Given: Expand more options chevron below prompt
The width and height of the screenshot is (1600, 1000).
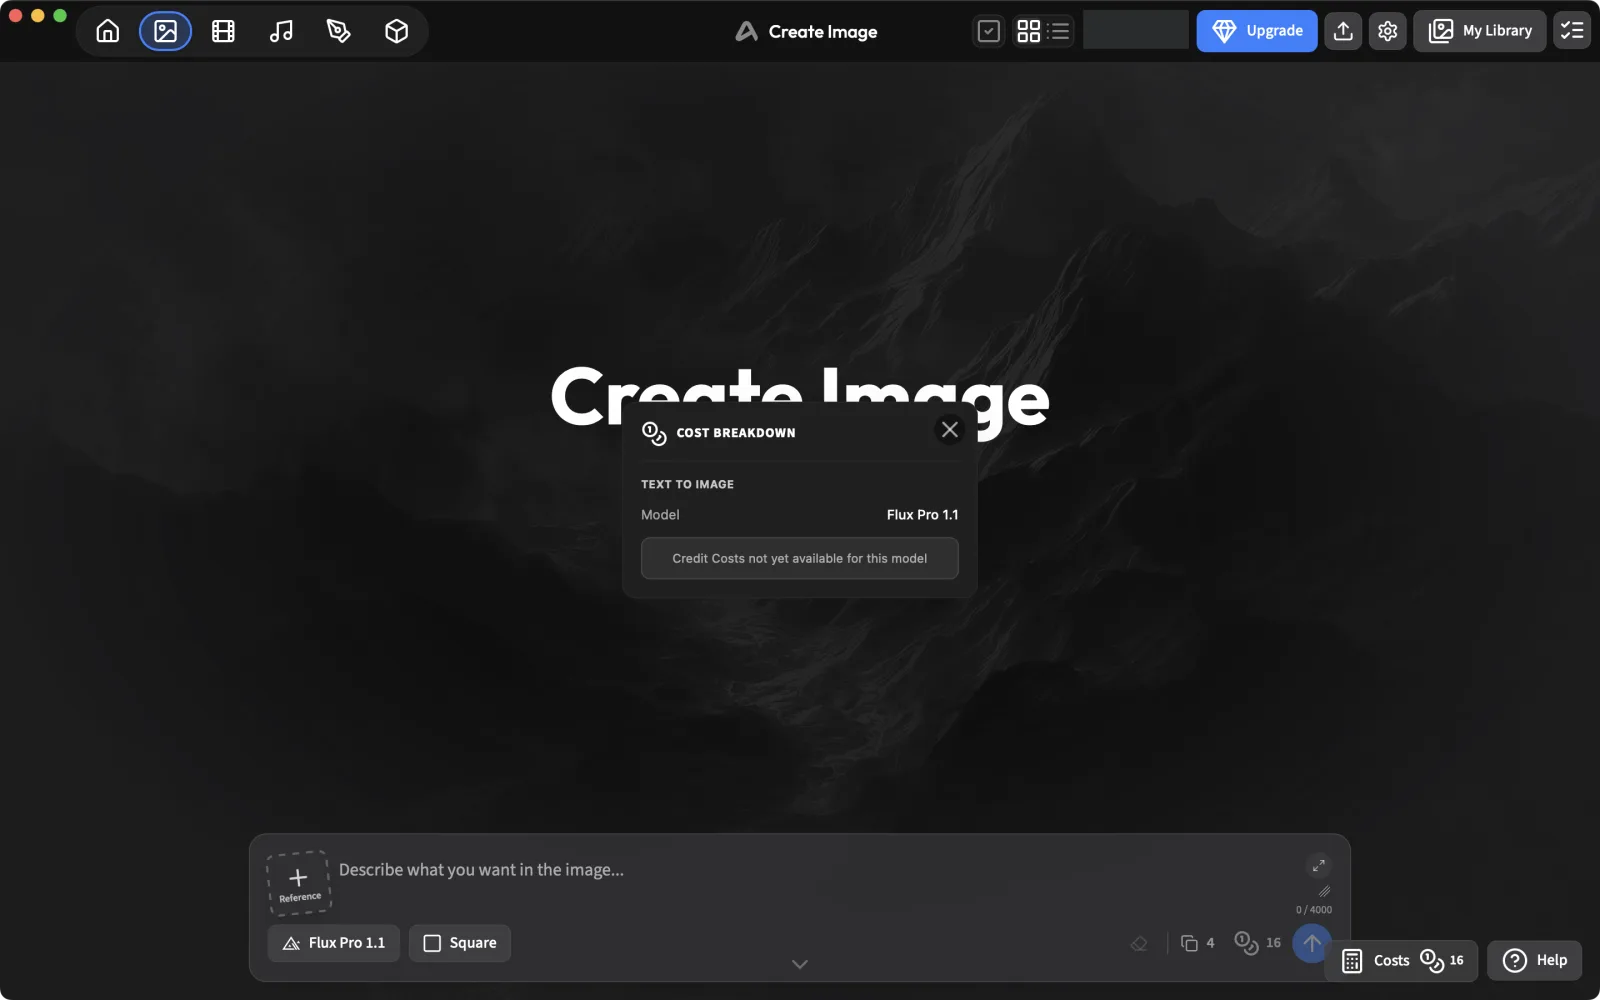Looking at the screenshot, I should point(800,964).
